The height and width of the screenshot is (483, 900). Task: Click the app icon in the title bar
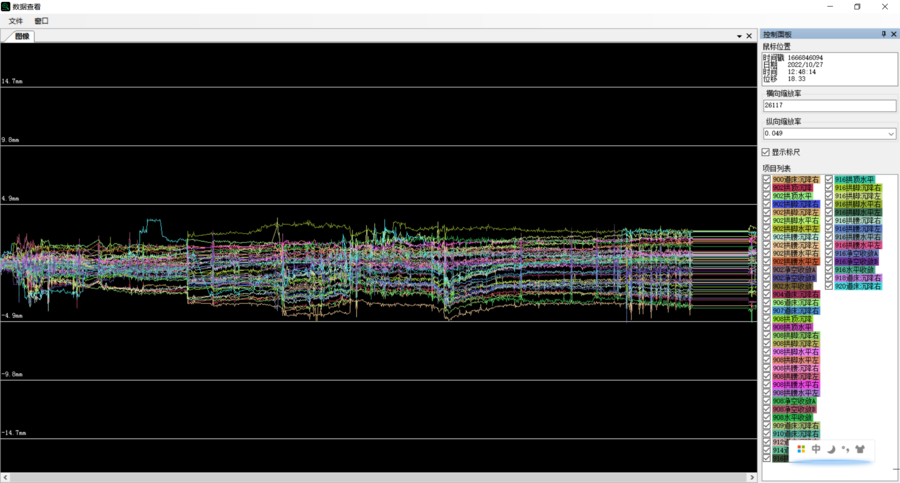coord(6,6)
